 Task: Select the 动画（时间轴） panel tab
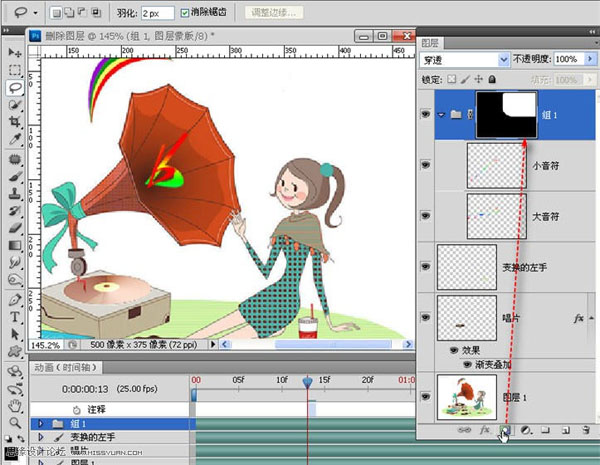64,366
